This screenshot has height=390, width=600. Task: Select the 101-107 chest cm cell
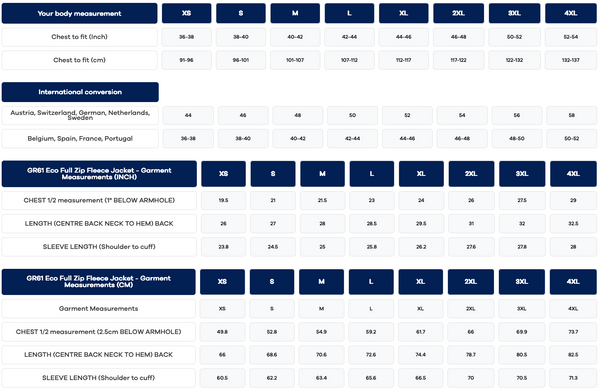point(295,60)
